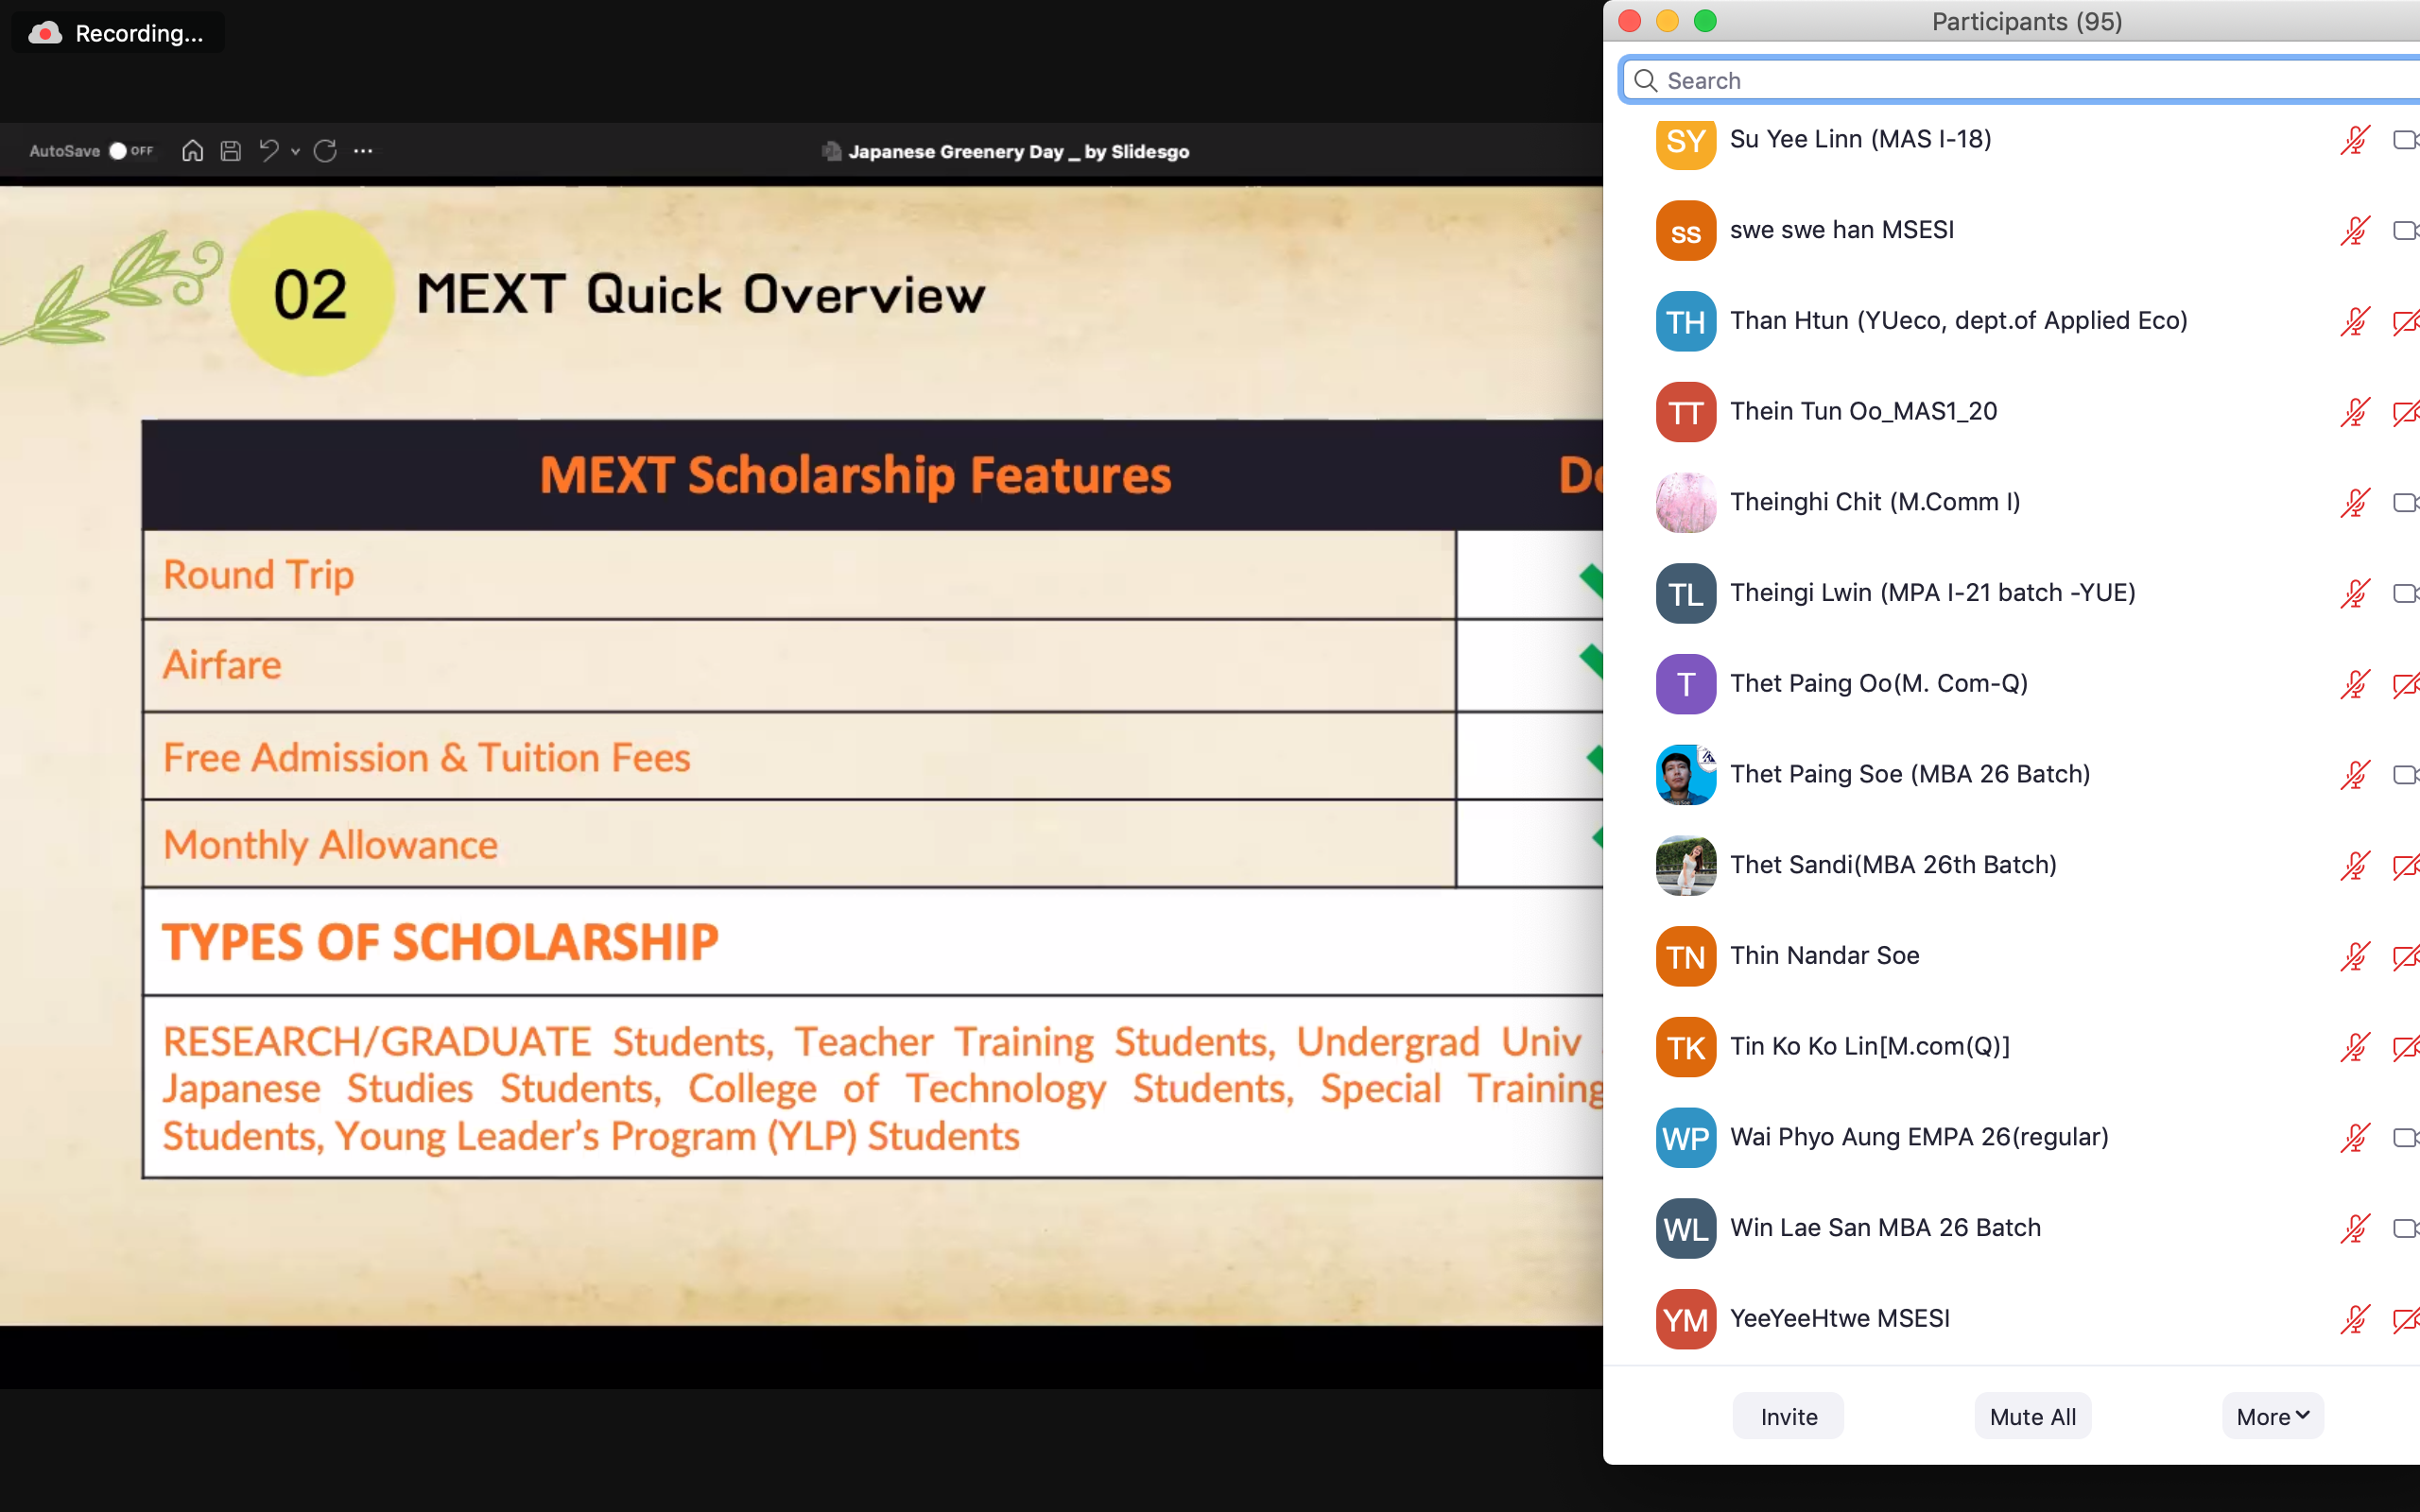Screen dimensions: 2420x1512
Task: Click muted mic icon for YeeYeeHtwe MSESI
Action: click(x=2355, y=1319)
